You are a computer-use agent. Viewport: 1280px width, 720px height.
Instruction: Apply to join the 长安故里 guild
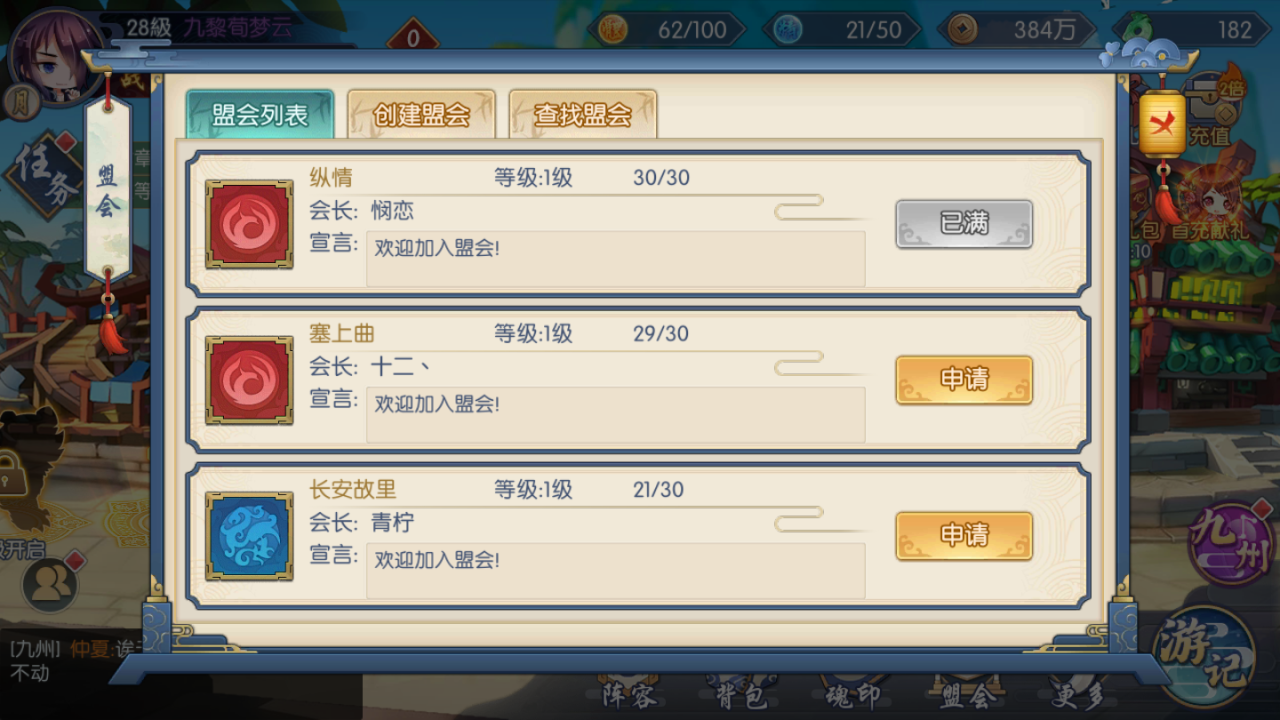pyautogui.click(x=964, y=536)
